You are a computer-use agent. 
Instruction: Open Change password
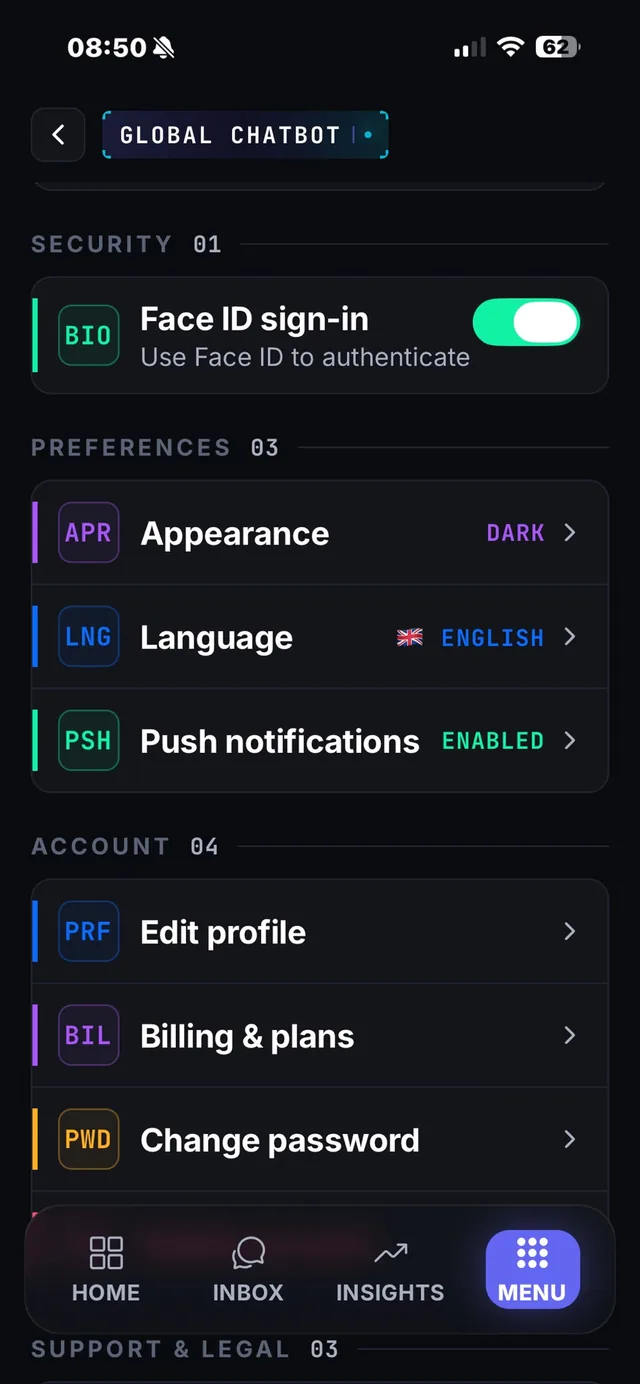coord(320,1140)
